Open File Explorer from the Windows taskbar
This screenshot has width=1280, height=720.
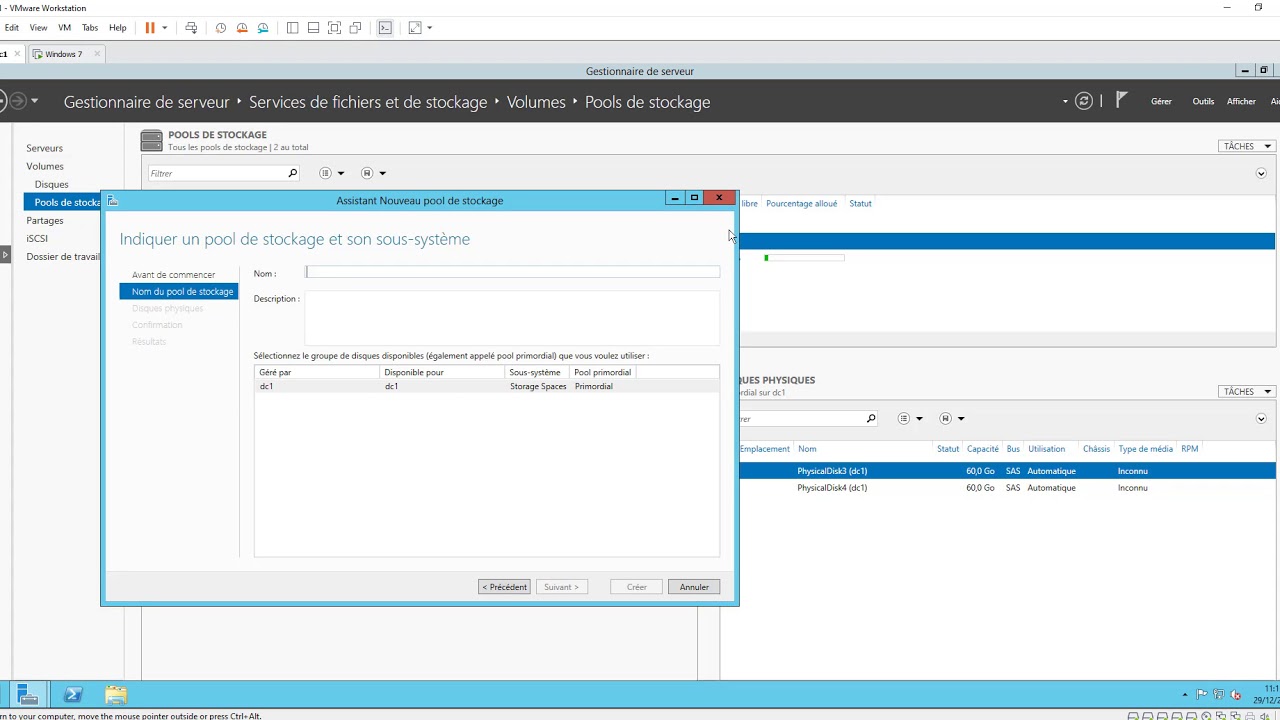click(x=116, y=695)
